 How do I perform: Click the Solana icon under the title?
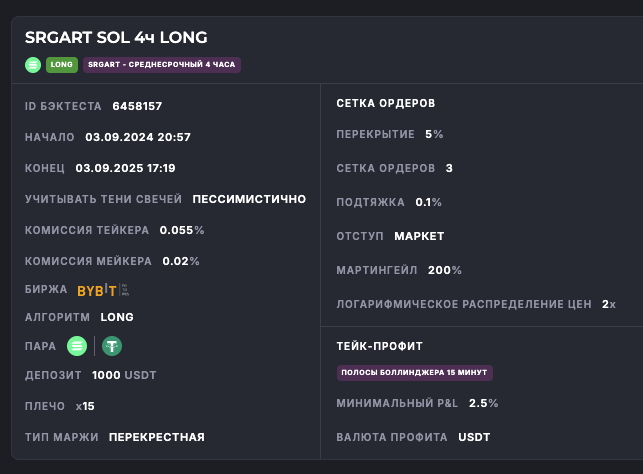point(33,65)
